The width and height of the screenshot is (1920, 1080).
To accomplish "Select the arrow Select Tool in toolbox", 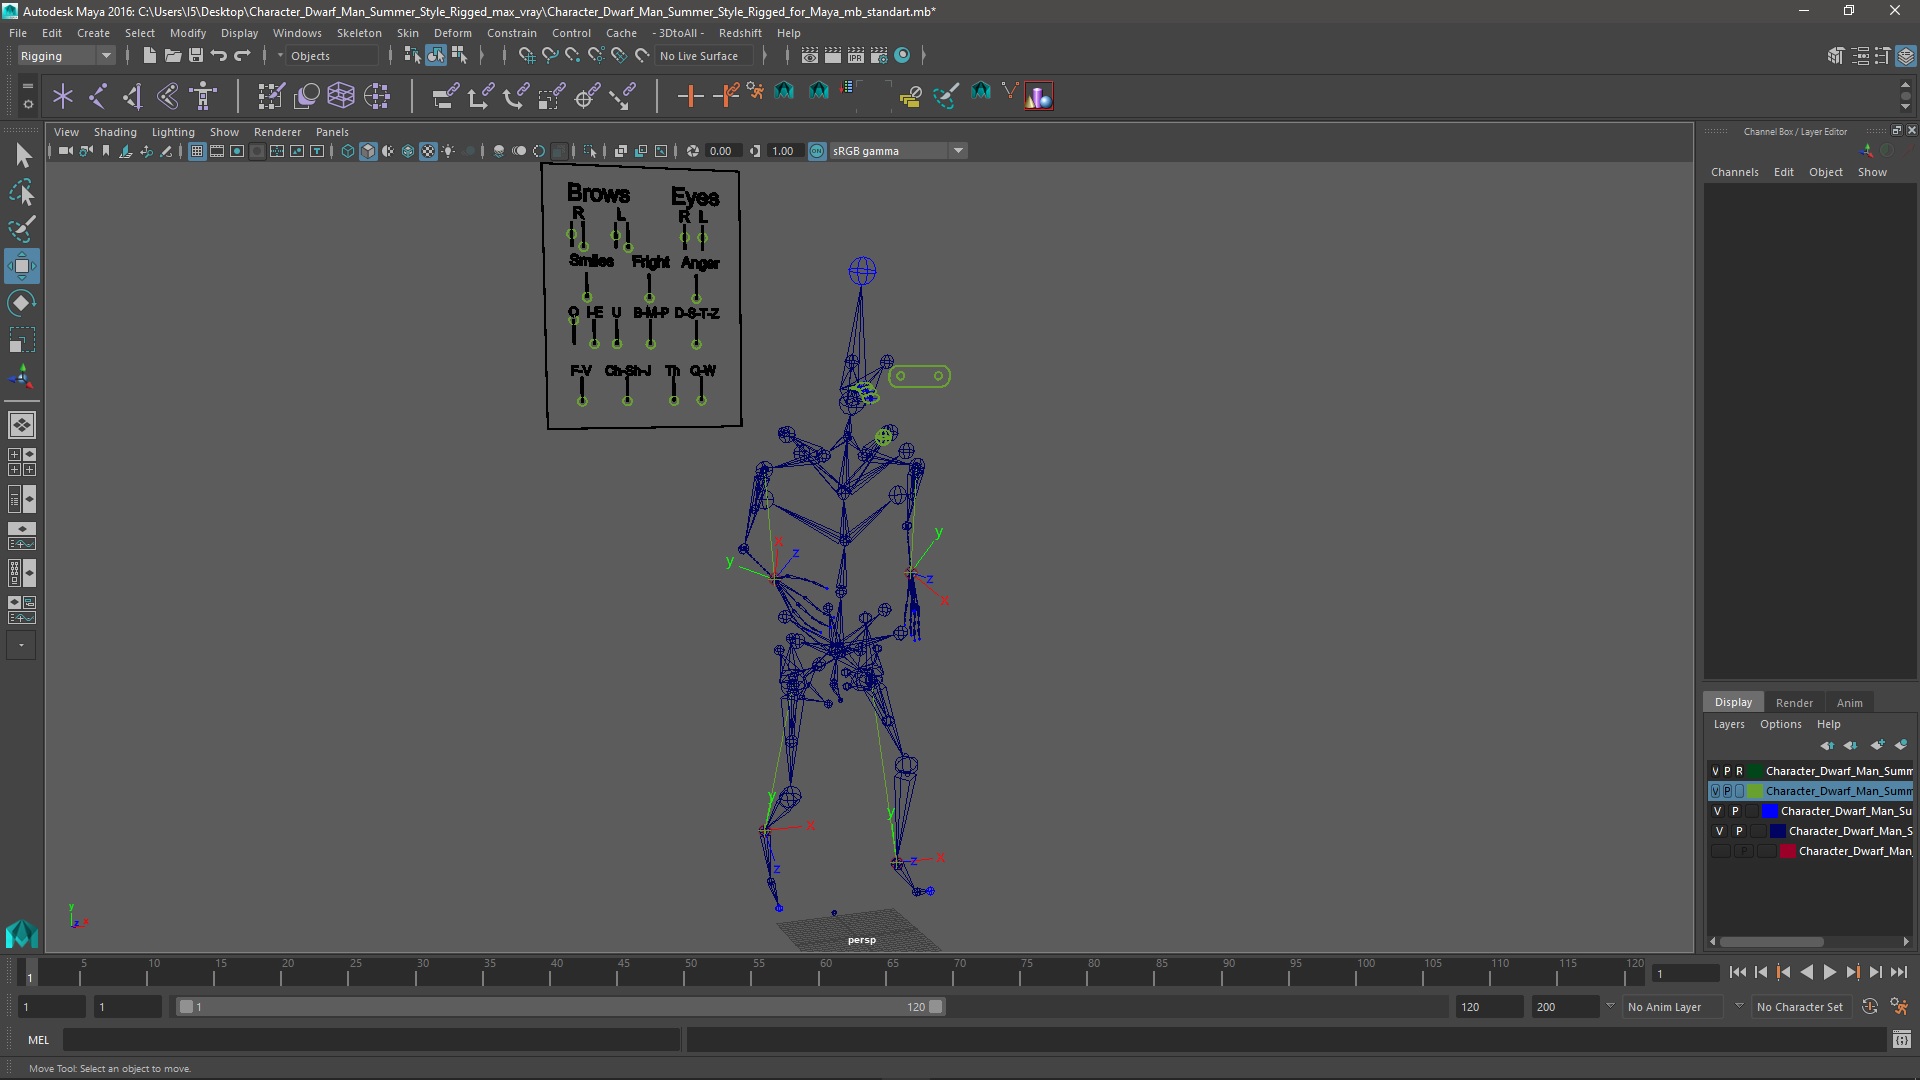I will 22,155.
